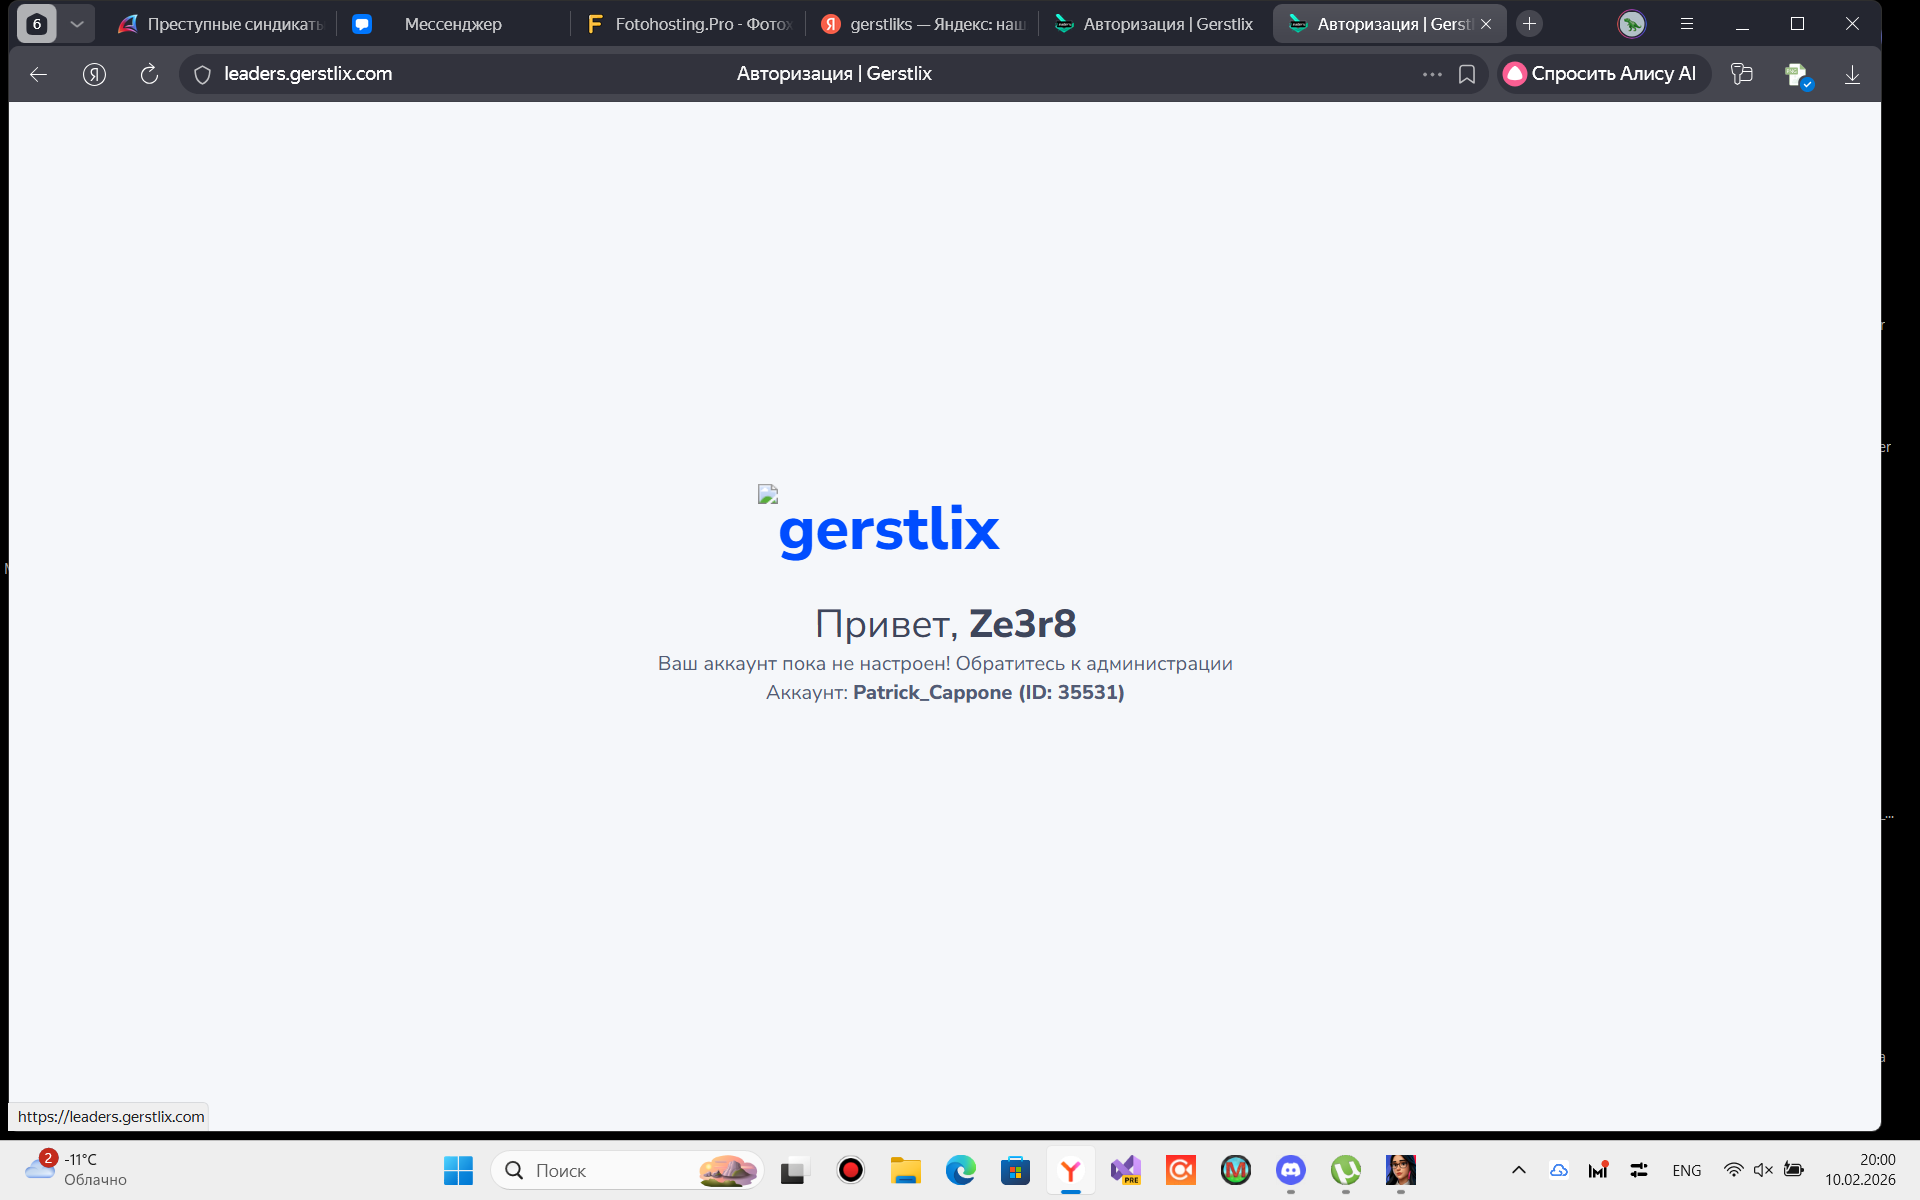
Task: Open the Yandex home button icon
Action: 94,74
